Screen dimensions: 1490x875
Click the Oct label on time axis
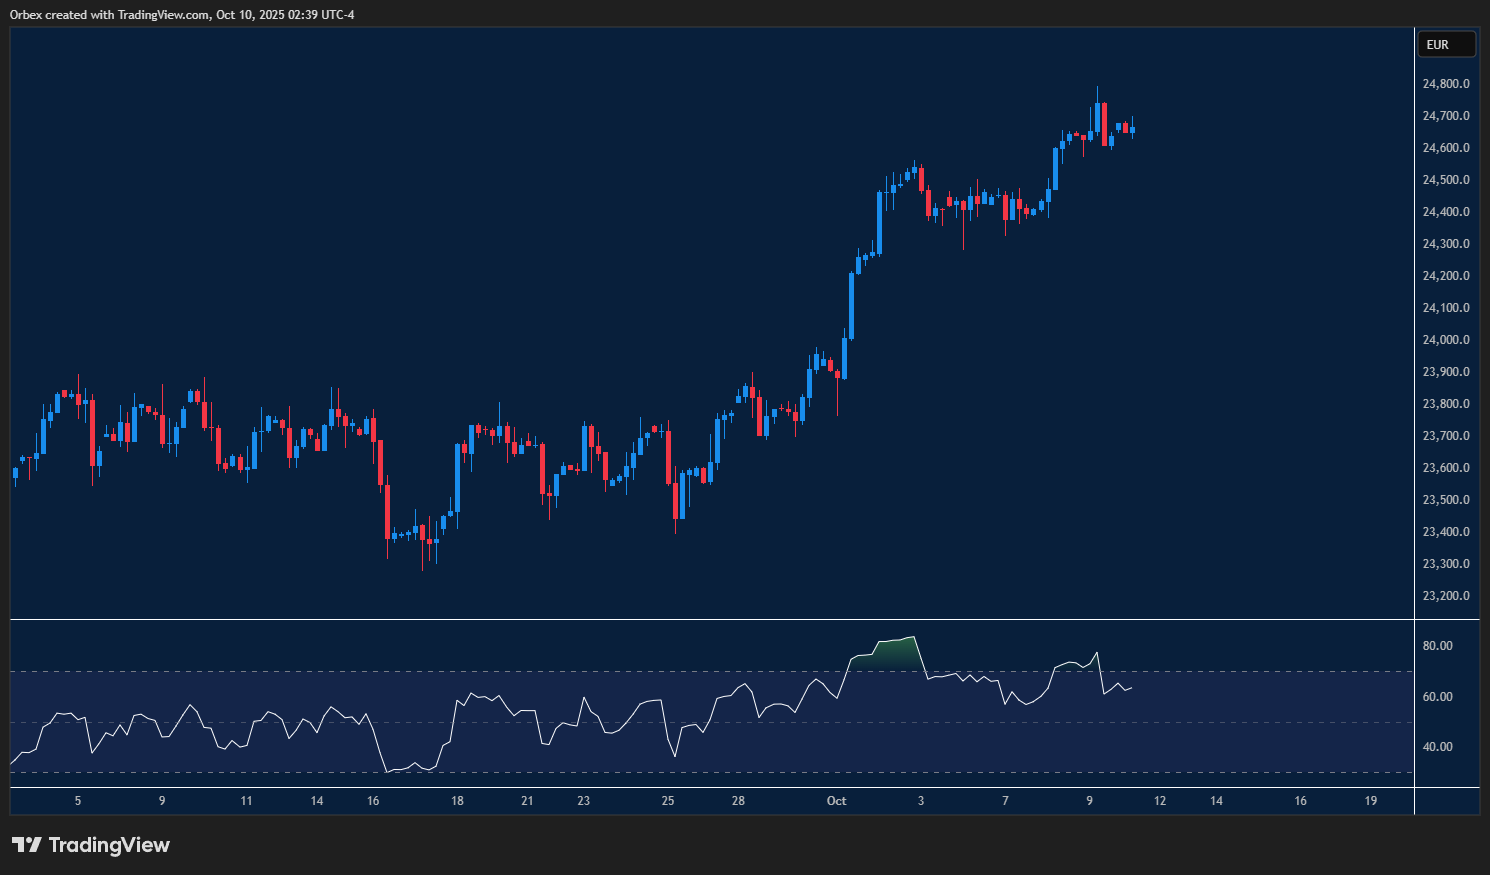click(836, 801)
